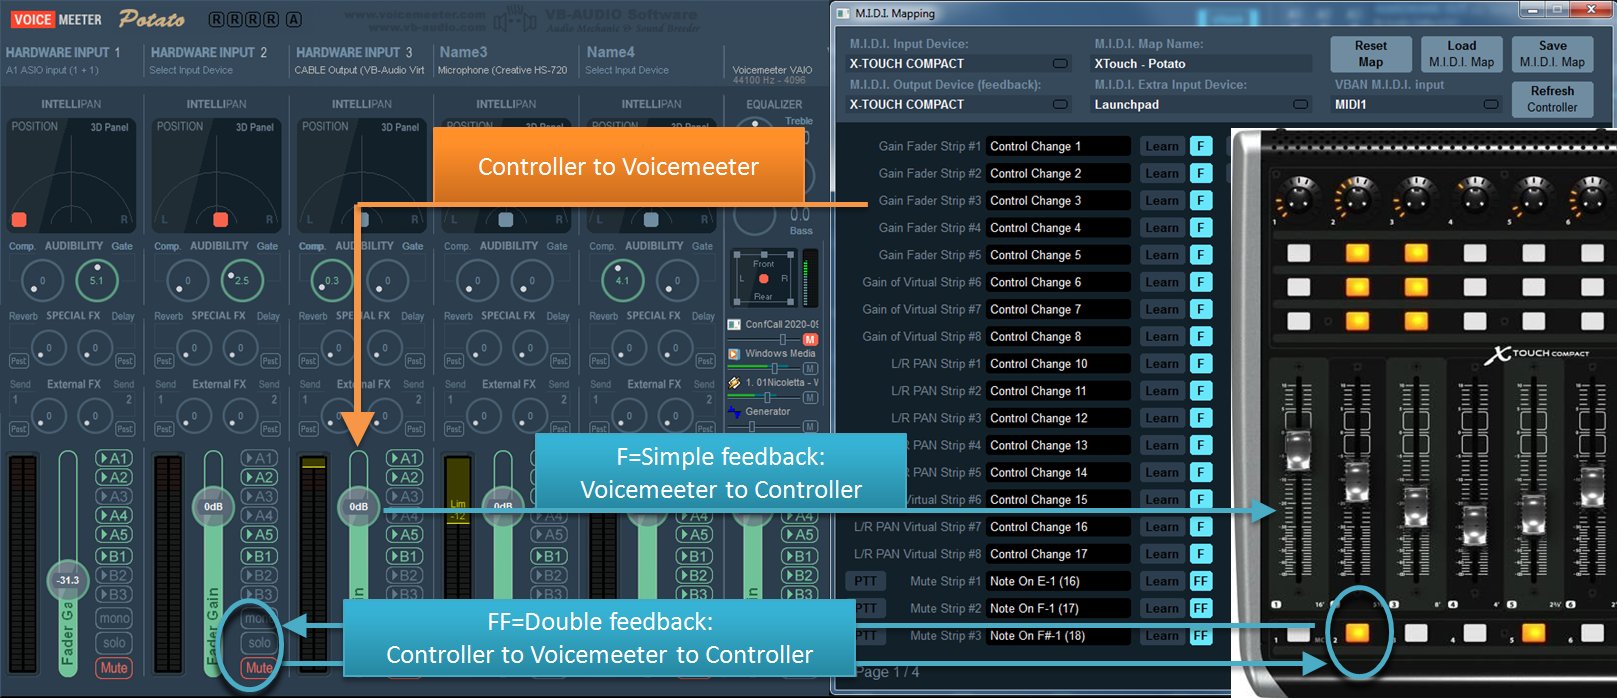Click Learn for Gain Fader Strip #5

(x=1162, y=255)
